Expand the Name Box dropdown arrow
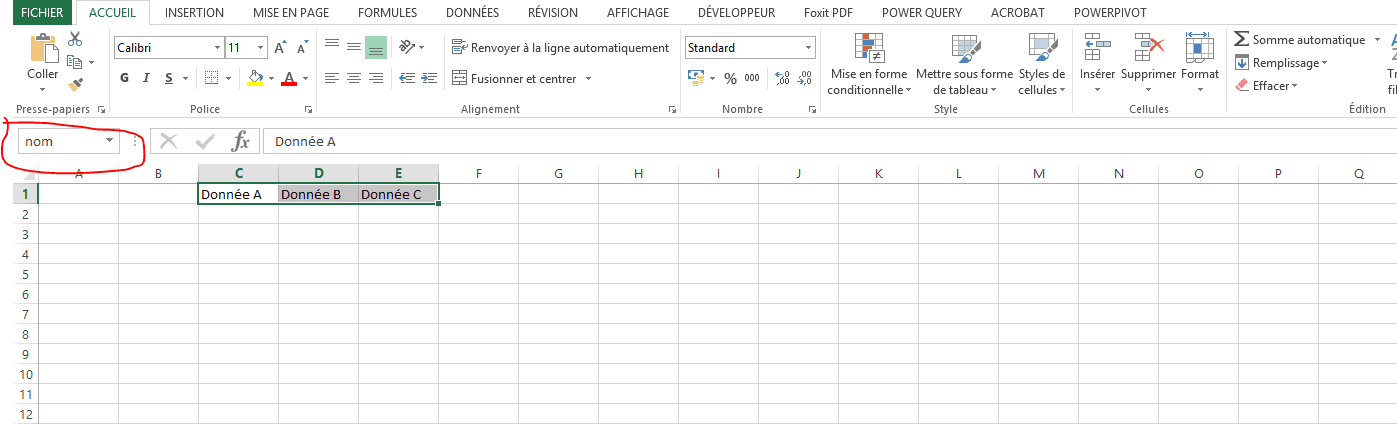1397x424 pixels. (109, 142)
